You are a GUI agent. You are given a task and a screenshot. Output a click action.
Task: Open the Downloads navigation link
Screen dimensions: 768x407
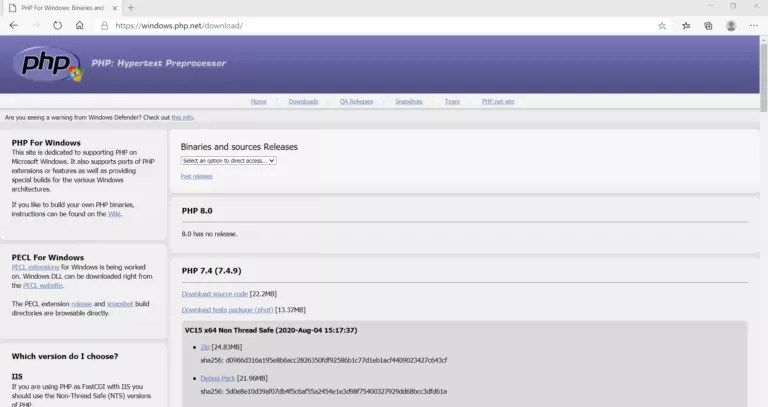pos(303,101)
